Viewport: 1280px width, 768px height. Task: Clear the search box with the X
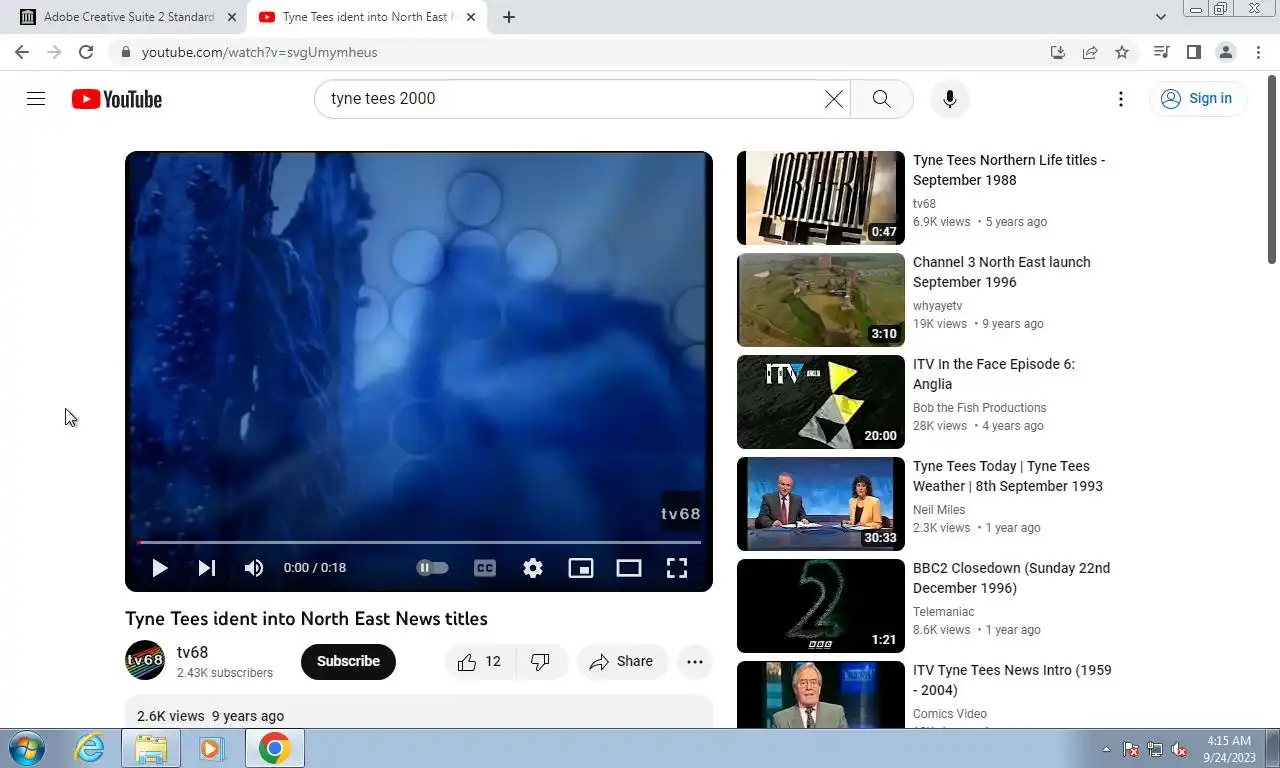pos(833,99)
